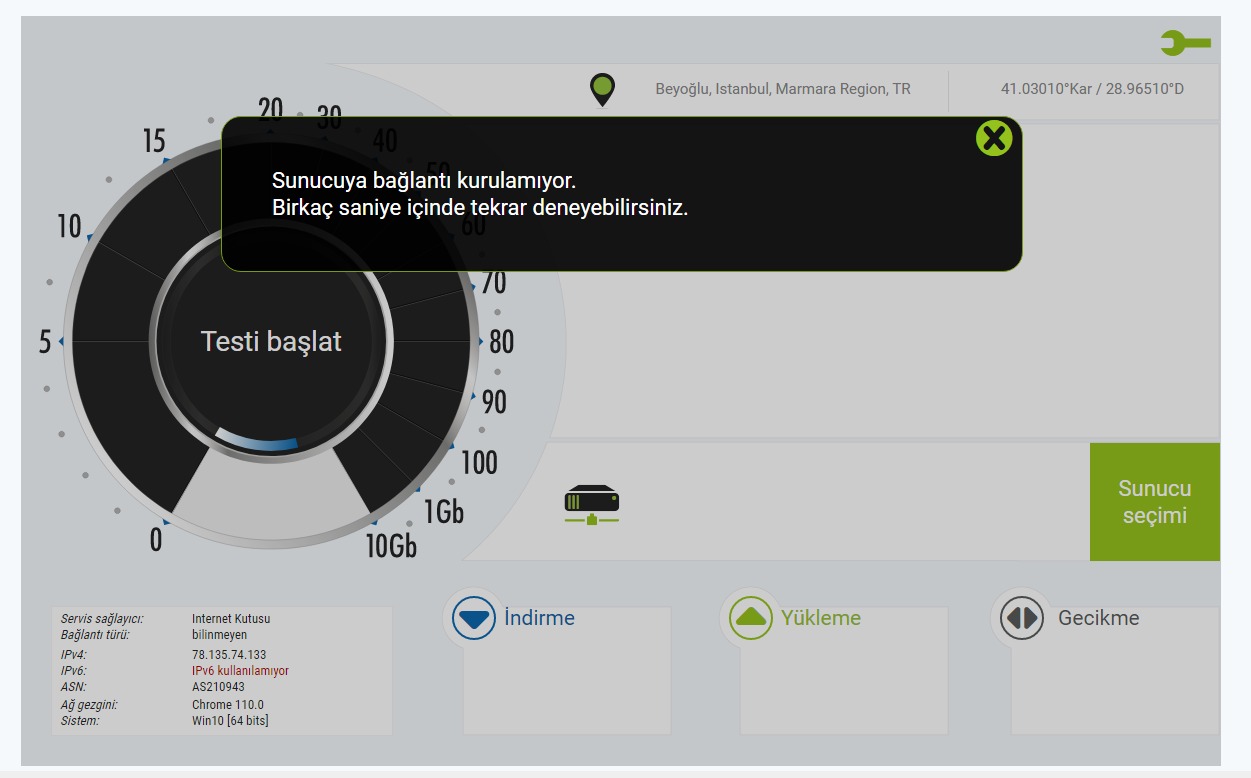
Task: Click the red IPv6 kullanılamıyor text
Action: click(x=240, y=671)
